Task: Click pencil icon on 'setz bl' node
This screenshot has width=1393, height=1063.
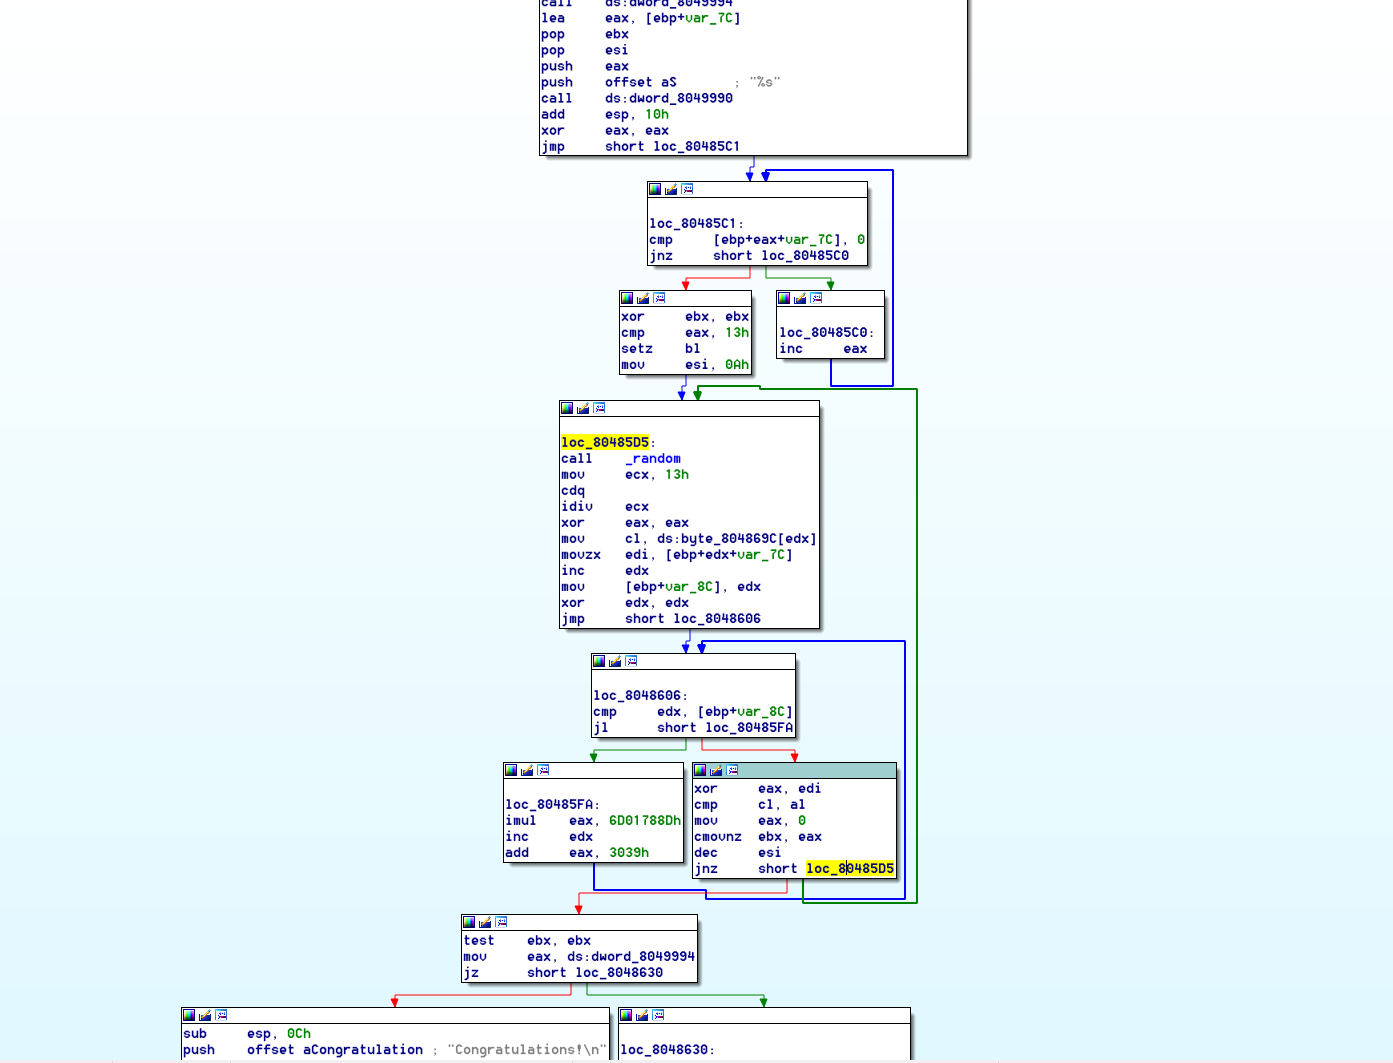Action: 643,298
